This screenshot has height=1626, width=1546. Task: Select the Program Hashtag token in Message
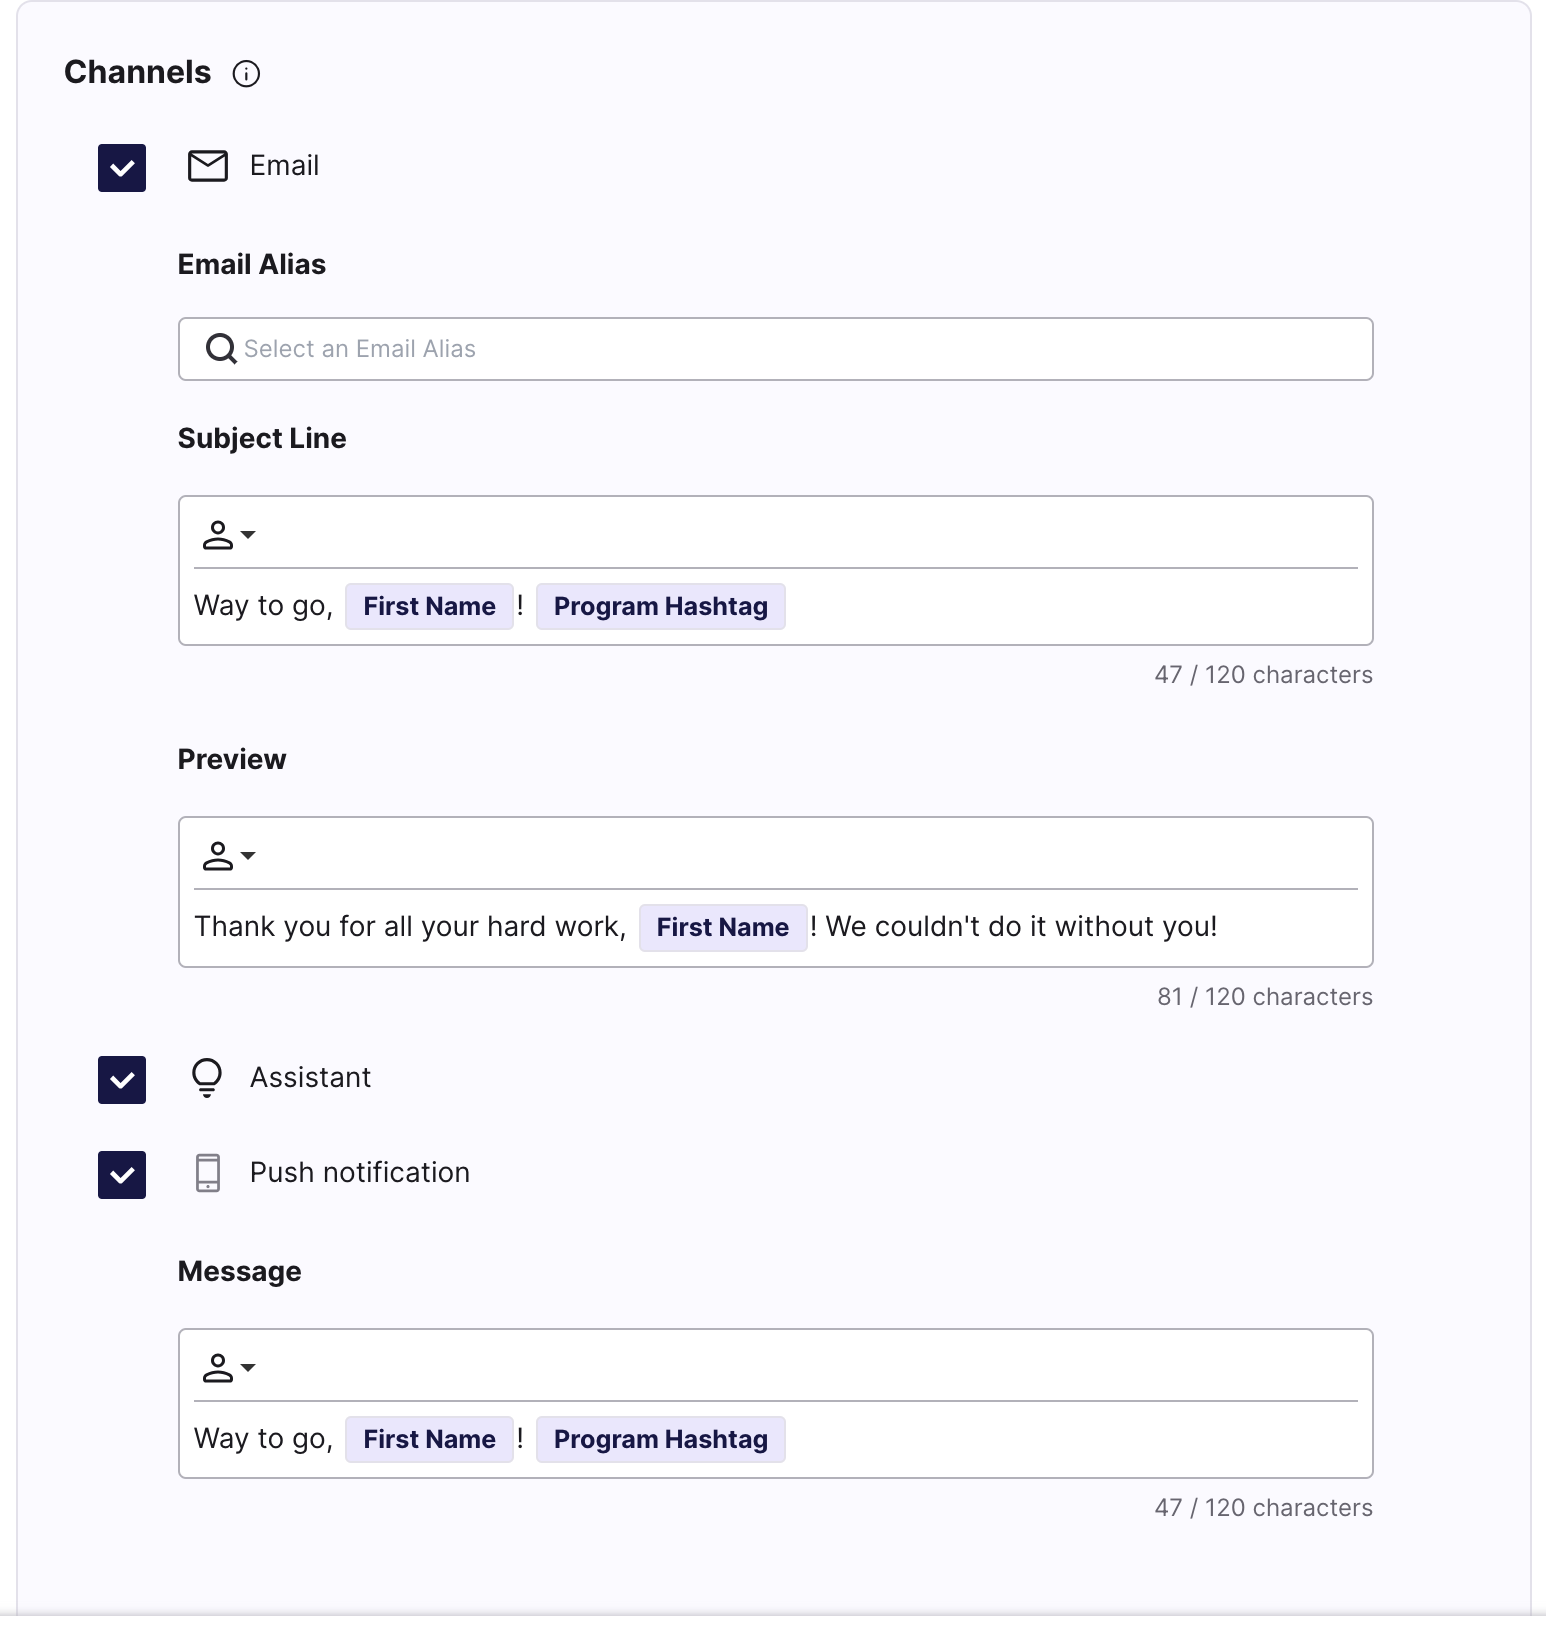(660, 1439)
